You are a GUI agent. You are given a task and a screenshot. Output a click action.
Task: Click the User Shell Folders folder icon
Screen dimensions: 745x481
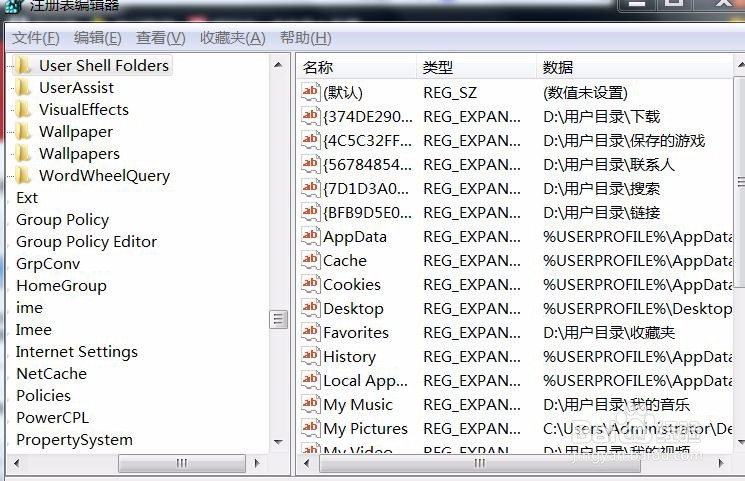[x=23, y=65]
